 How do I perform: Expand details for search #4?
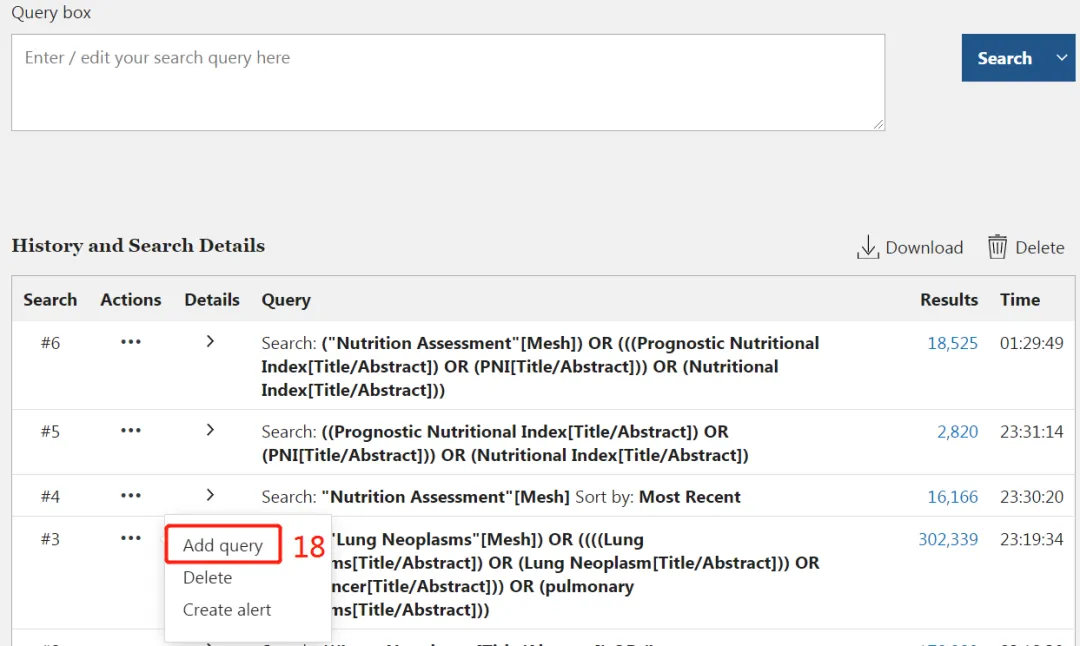pyautogui.click(x=210, y=495)
